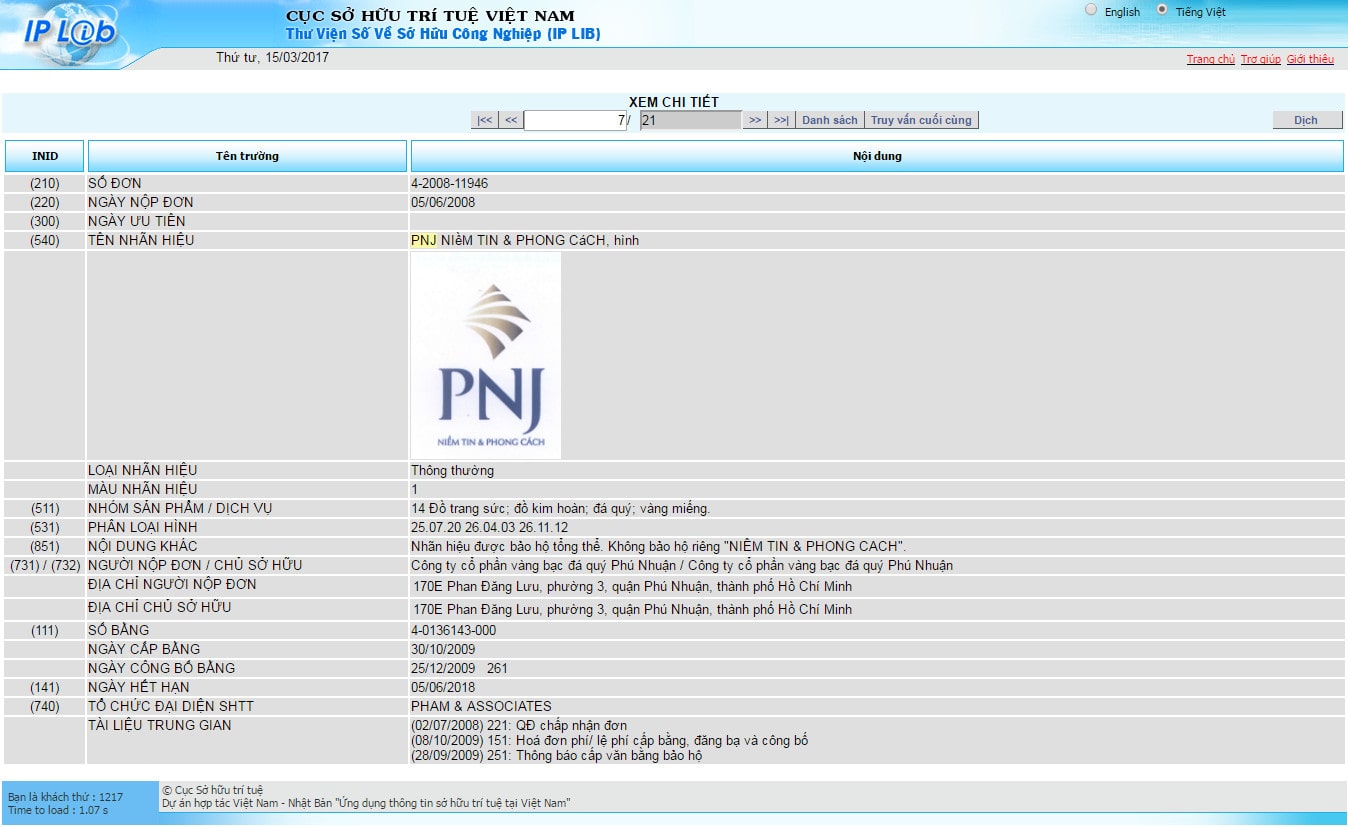Click certificate number 4-0136143-000
The width and height of the screenshot is (1348, 827).
(x=453, y=630)
